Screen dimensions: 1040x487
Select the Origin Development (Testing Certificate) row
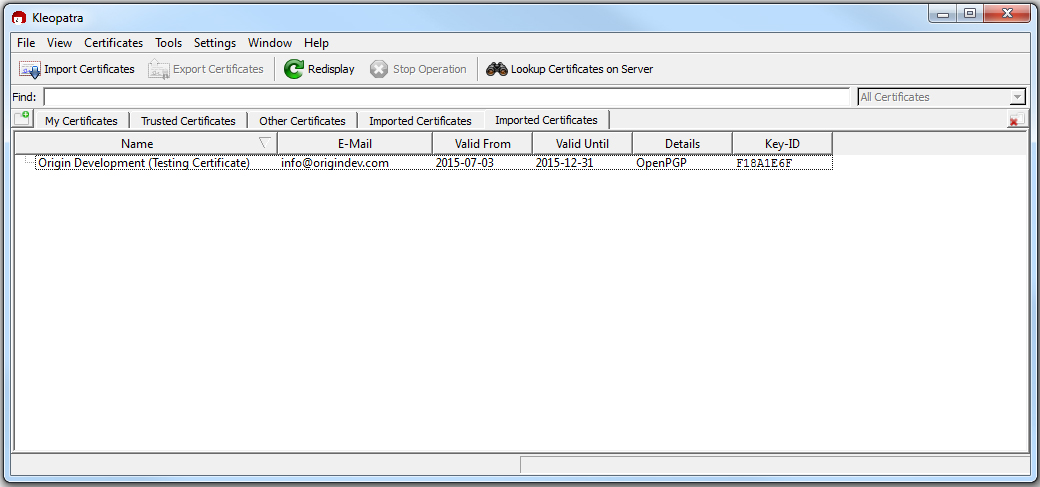(x=434, y=163)
